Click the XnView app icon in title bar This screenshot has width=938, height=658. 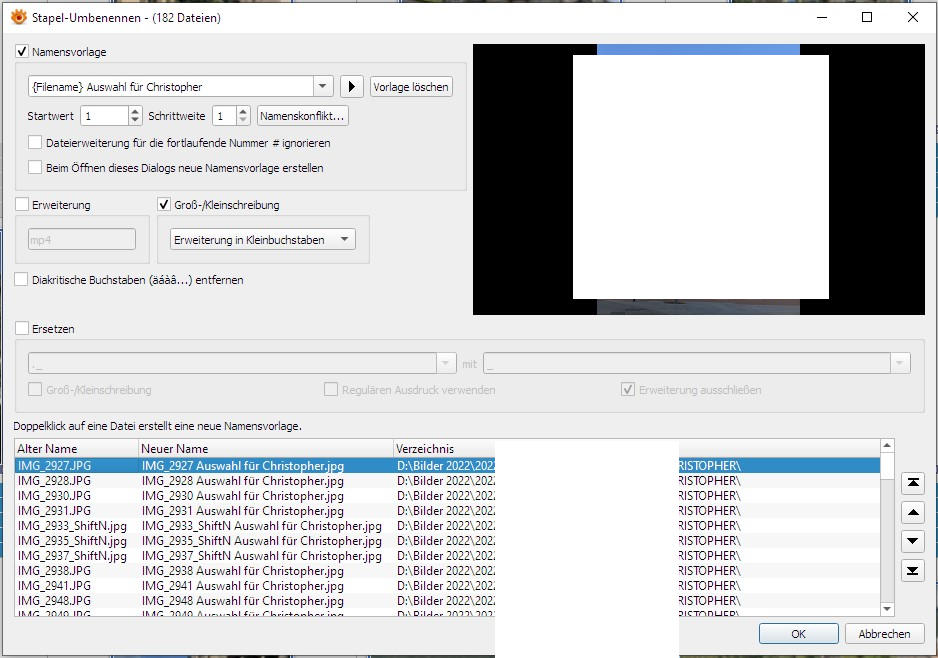point(19,17)
